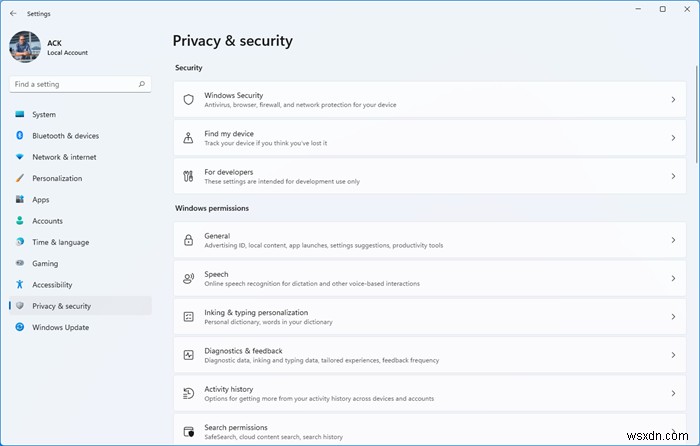
Task: Click the Speech permissions icon
Action: pos(188,278)
